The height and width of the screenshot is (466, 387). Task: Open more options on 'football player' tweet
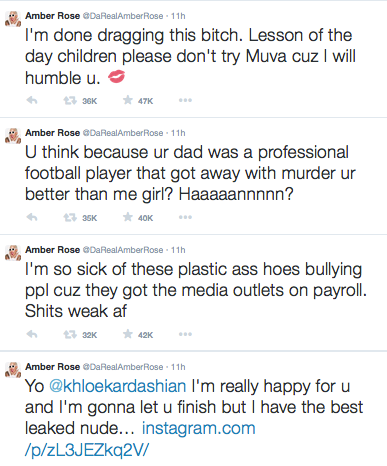tap(185, 217)
